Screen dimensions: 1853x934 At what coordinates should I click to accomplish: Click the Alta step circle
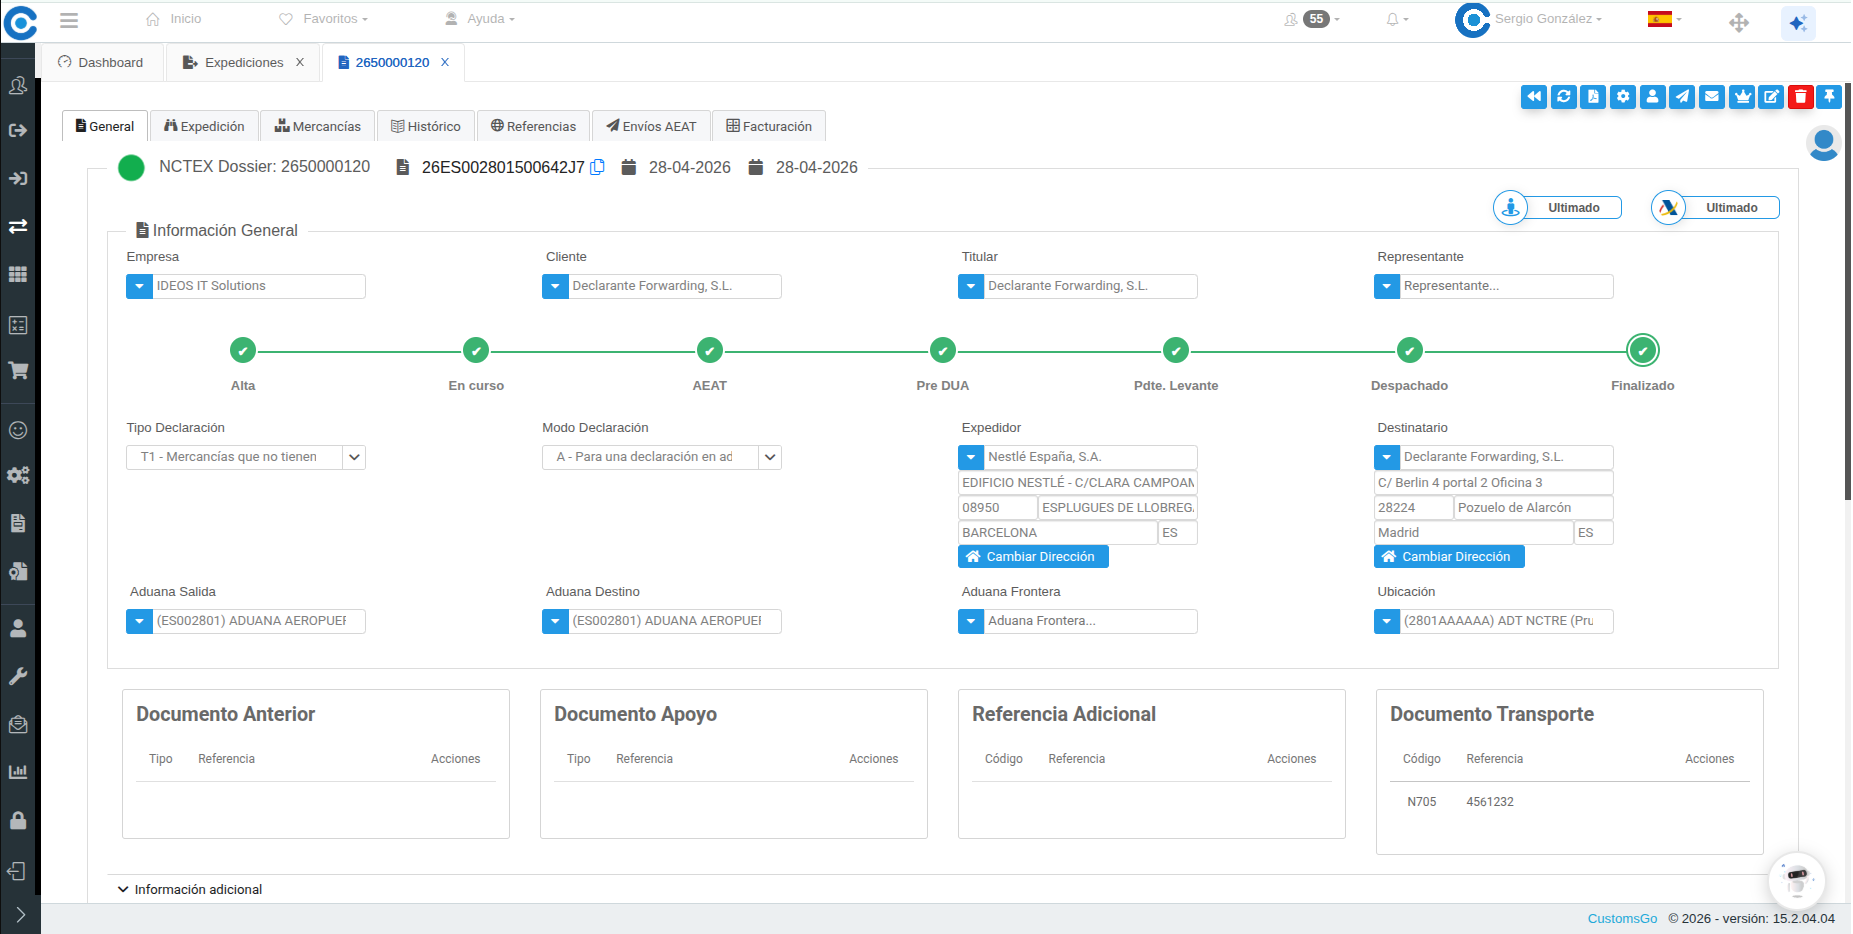point(243,351)
